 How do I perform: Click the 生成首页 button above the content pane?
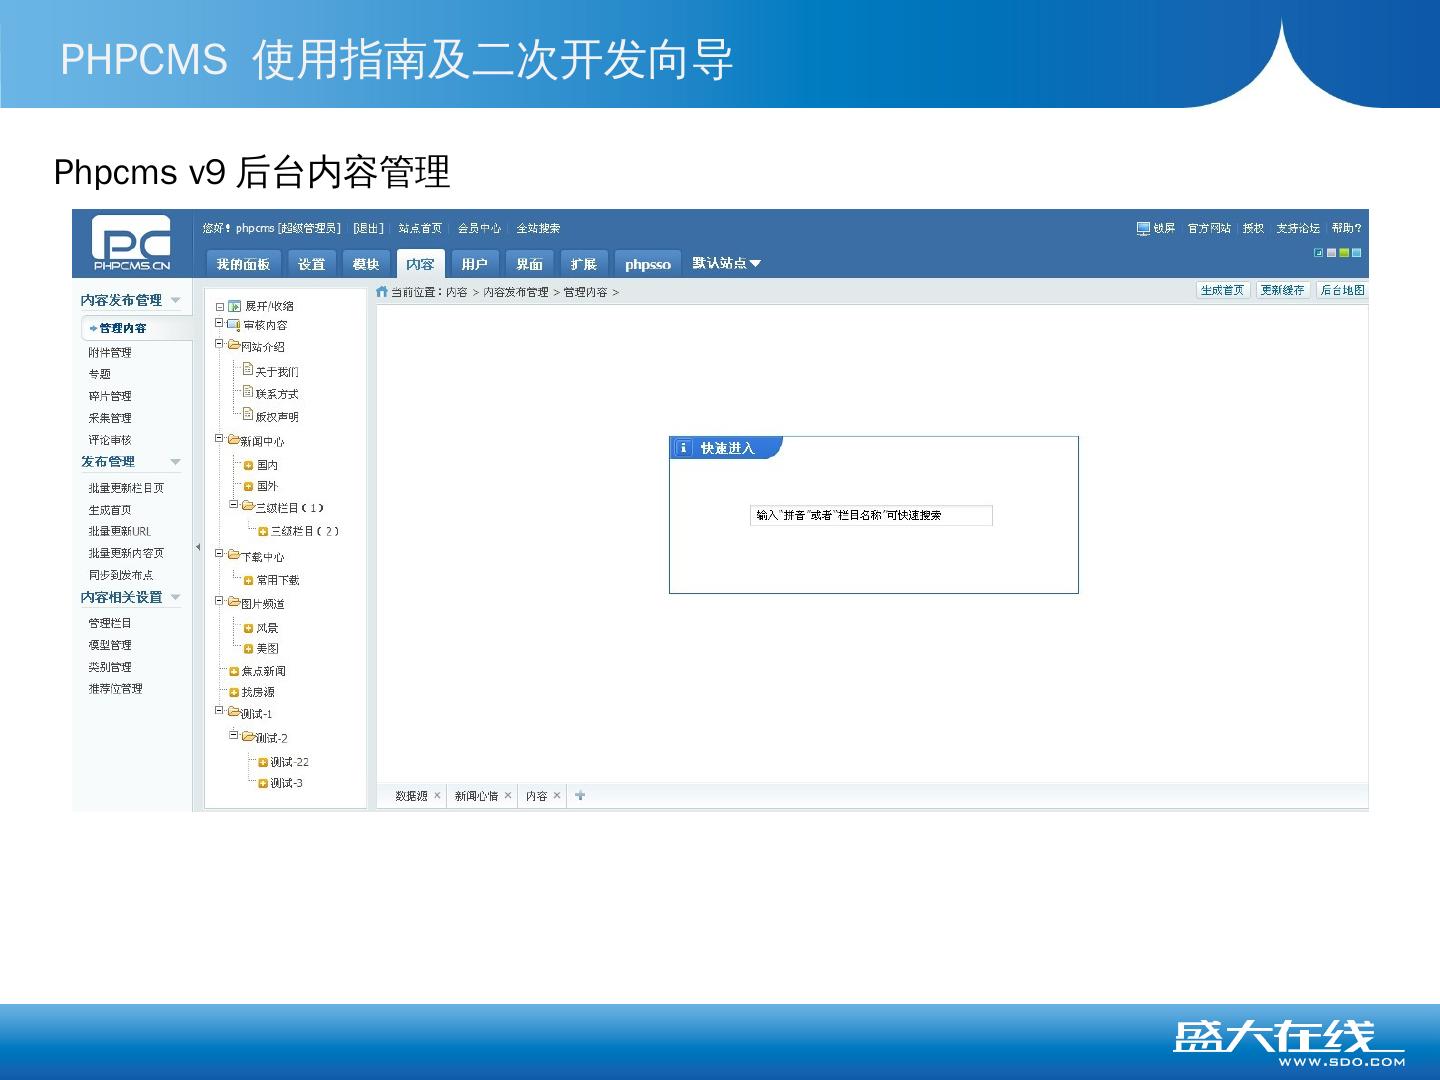(x=1223, y=290)
